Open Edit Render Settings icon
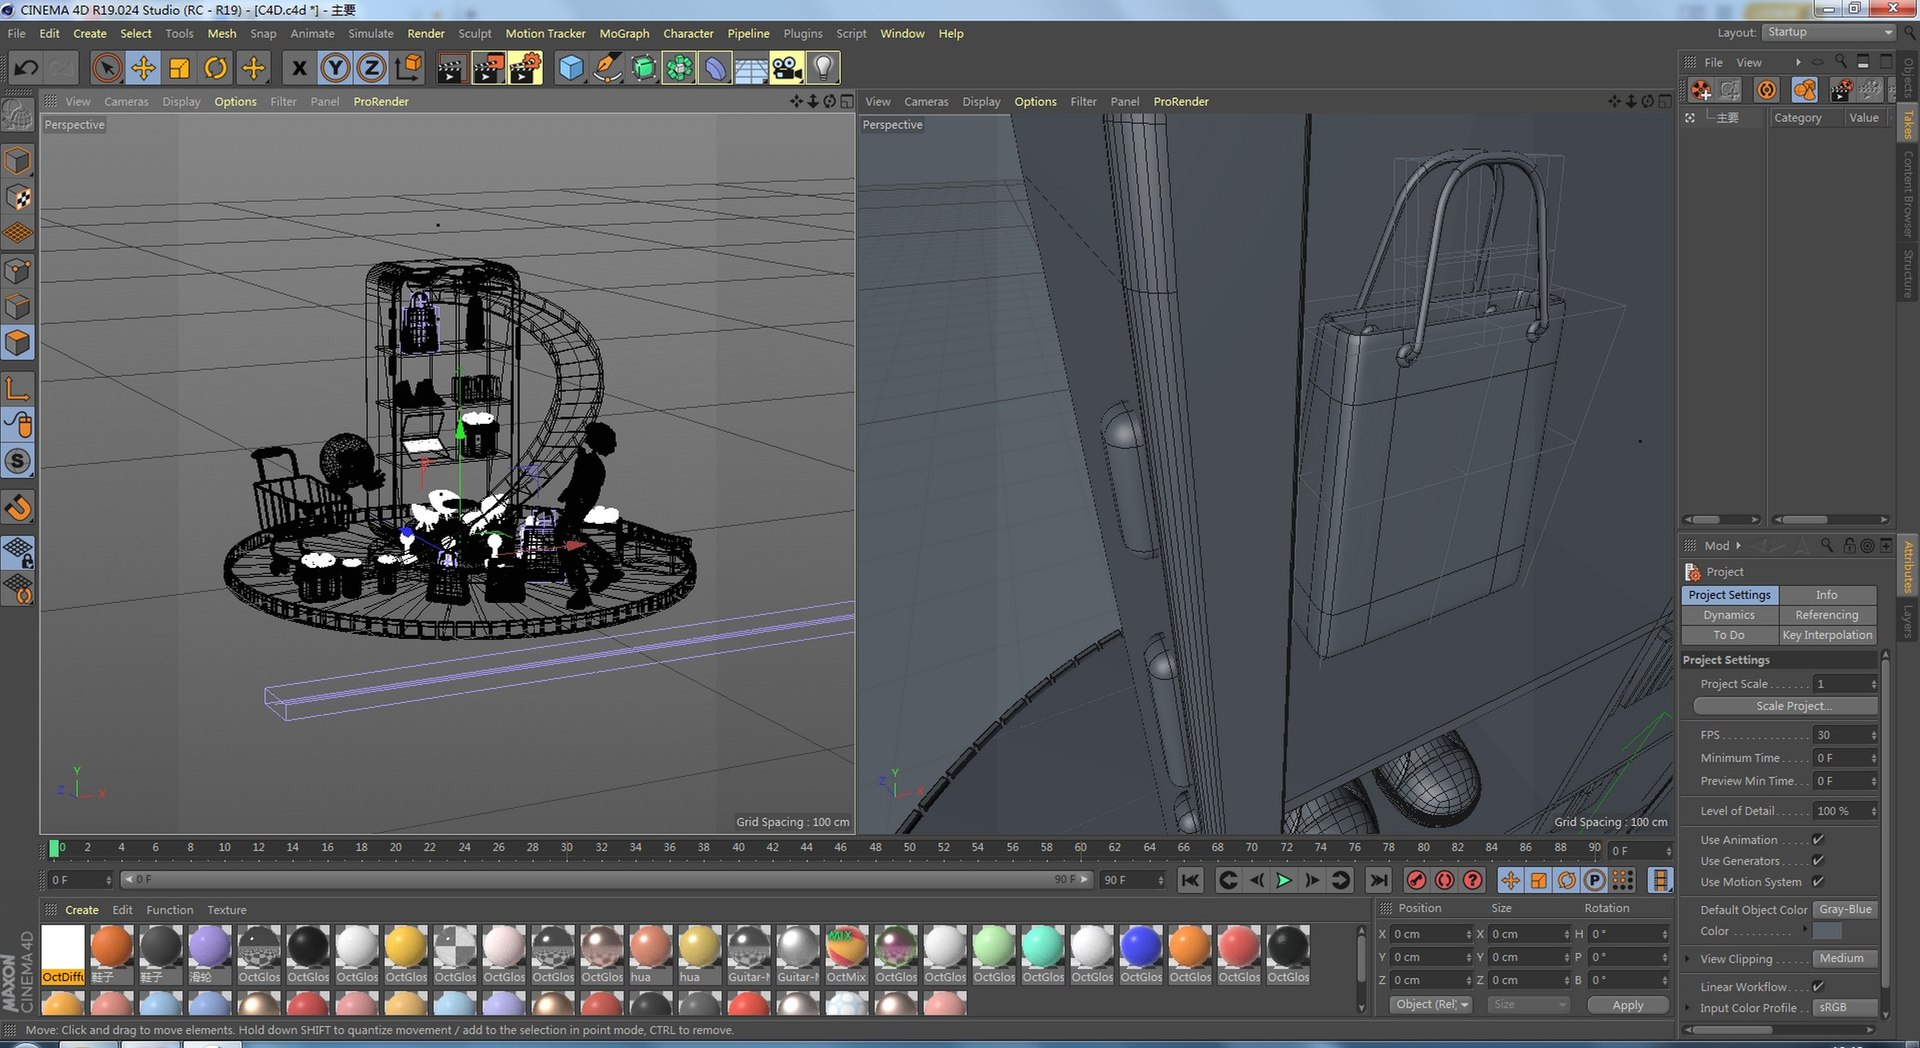The width and height of the screenshot is (1920, 1048). tap(525, 68)
